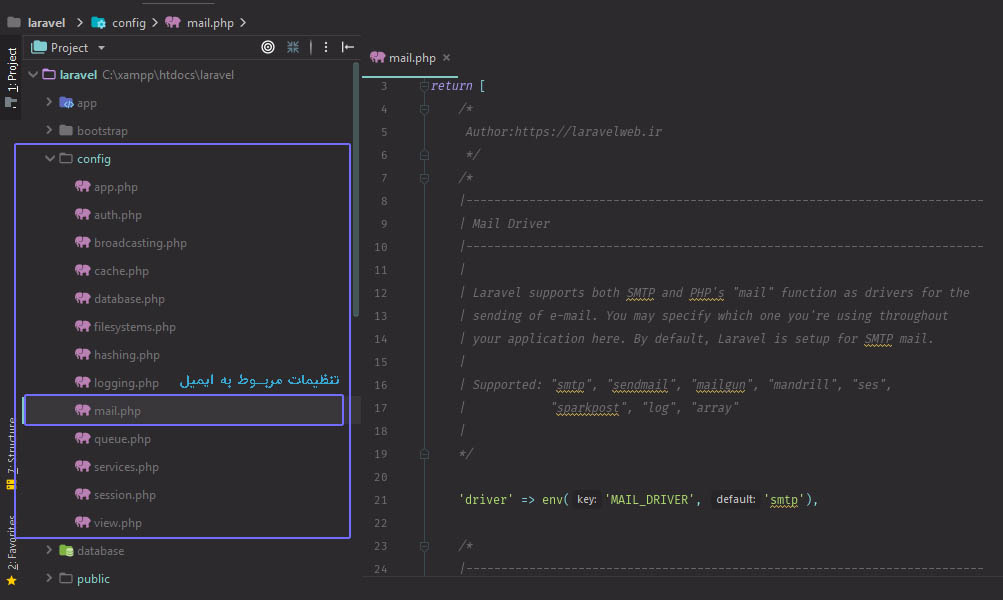
Task: Click the expand/collapse all icon in Project toolbar
Action: point(293,47)
